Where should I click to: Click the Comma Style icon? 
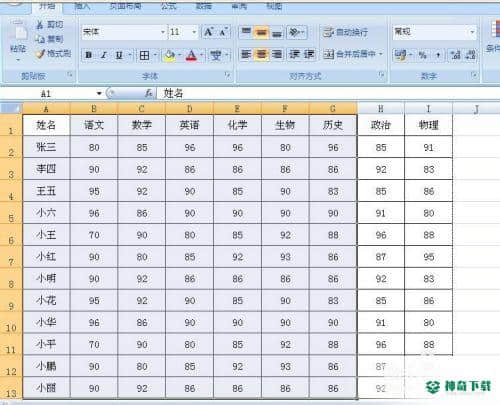click(438, 55)
